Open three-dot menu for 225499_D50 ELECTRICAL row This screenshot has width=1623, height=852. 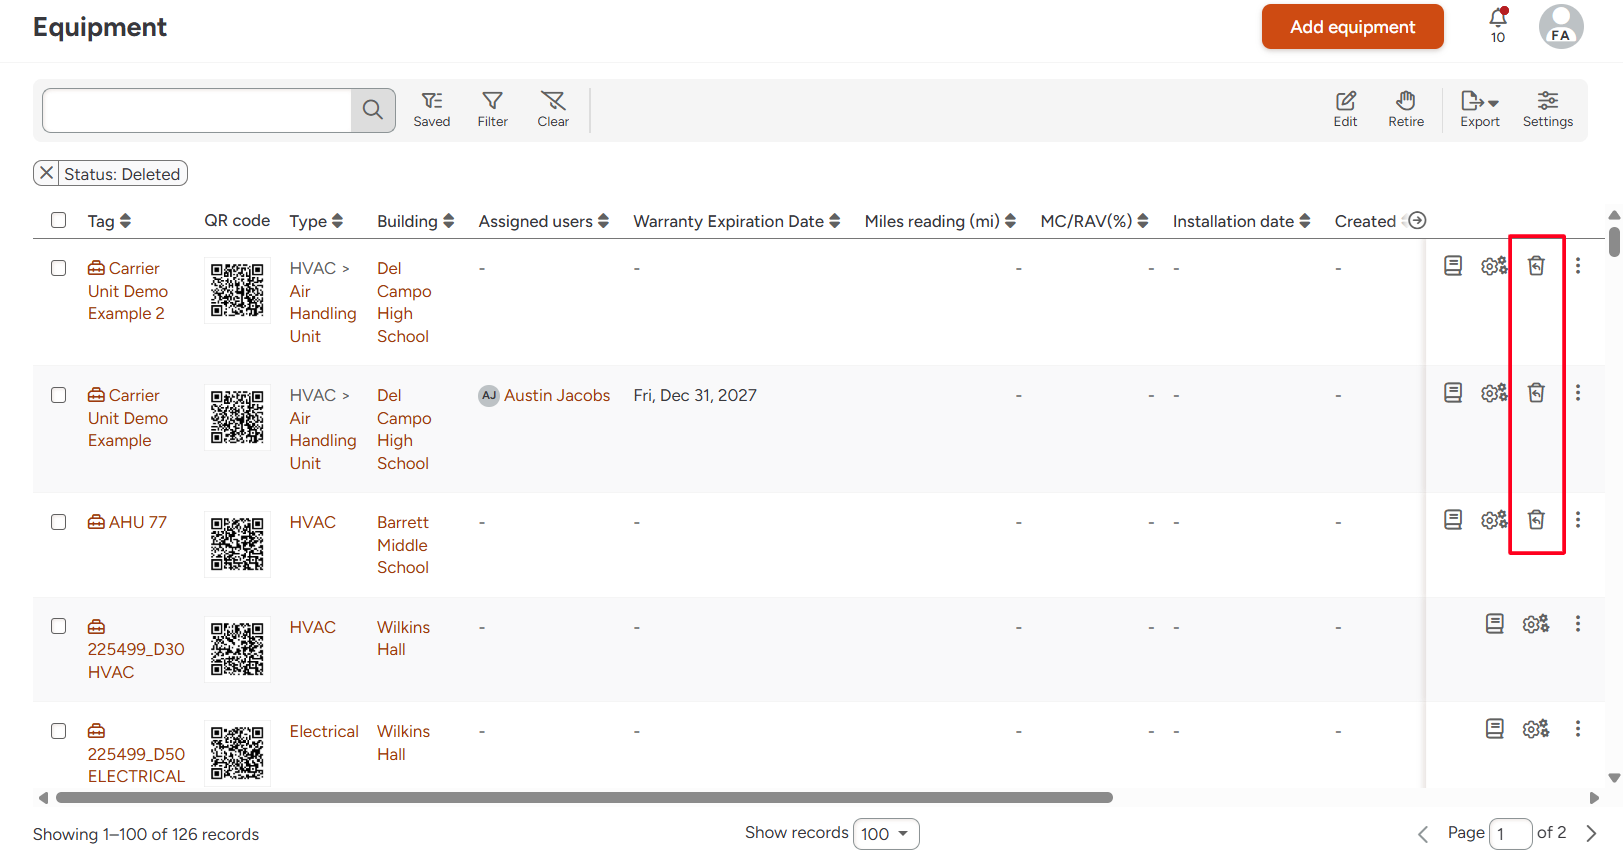(1578, 729)
